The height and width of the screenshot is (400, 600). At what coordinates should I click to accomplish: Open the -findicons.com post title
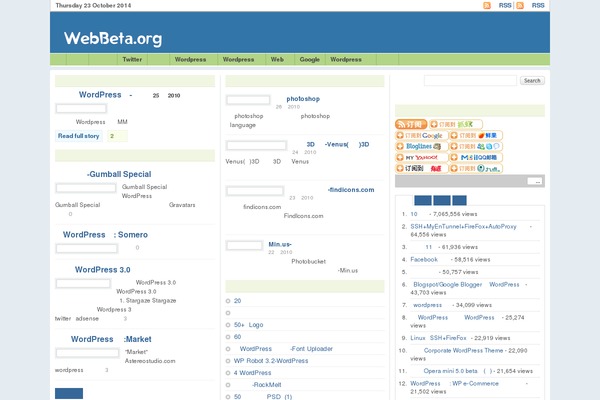(x=351, y=190)
